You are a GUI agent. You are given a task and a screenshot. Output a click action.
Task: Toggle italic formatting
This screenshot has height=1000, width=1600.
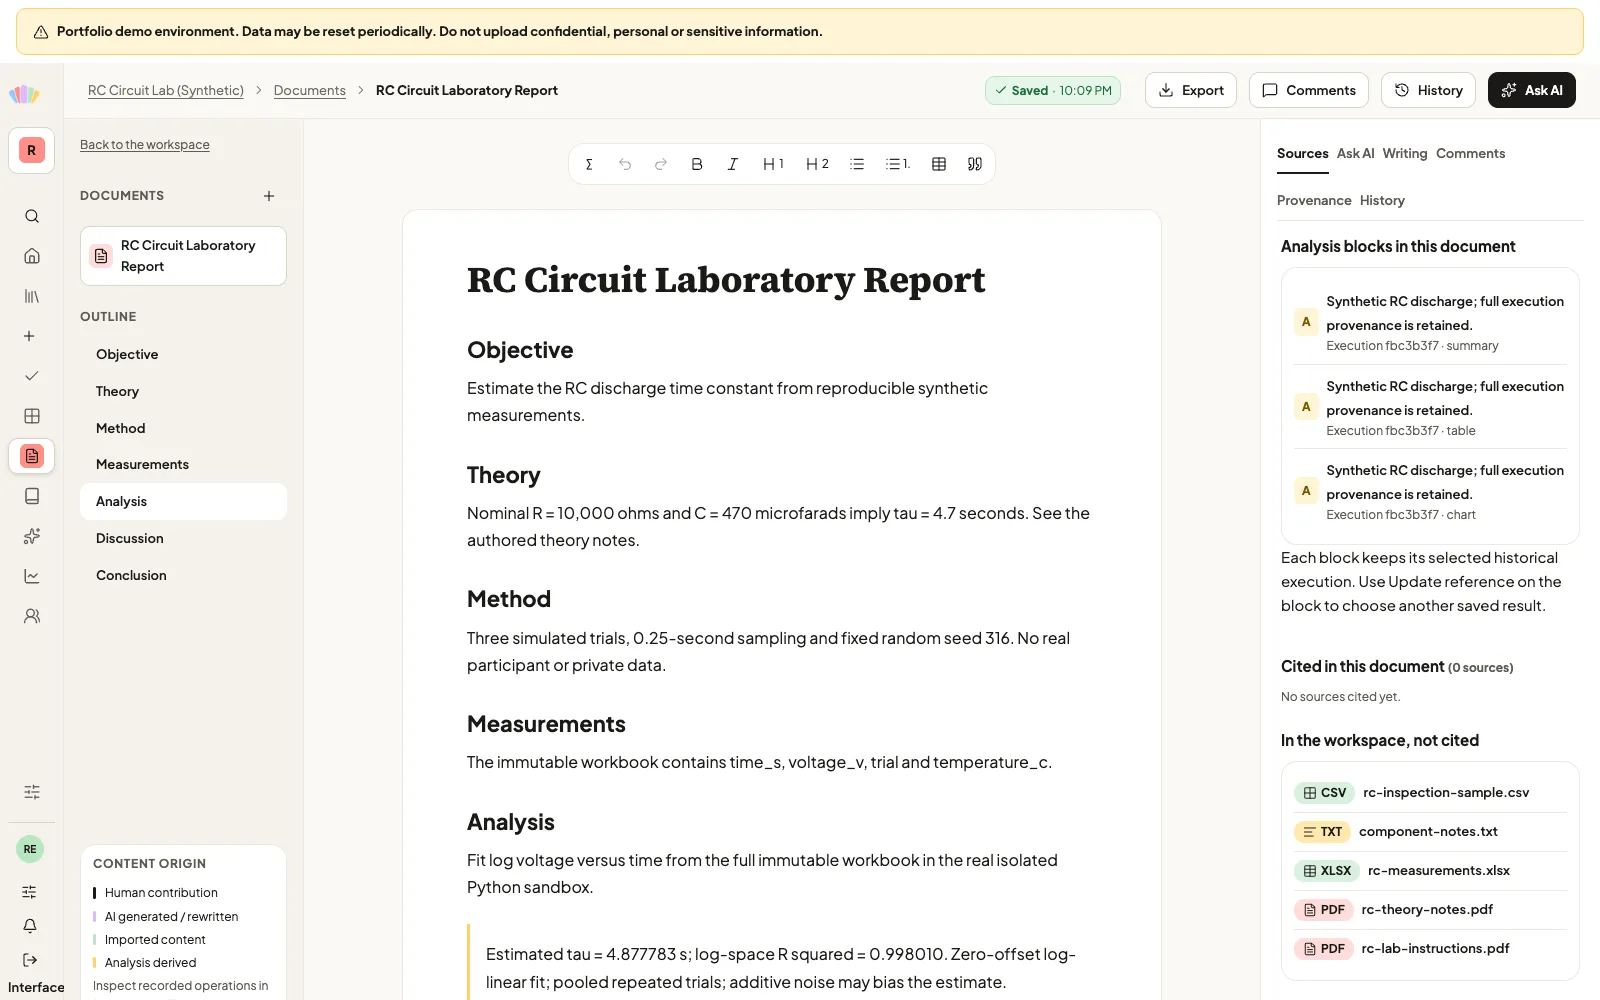(733, 164)
